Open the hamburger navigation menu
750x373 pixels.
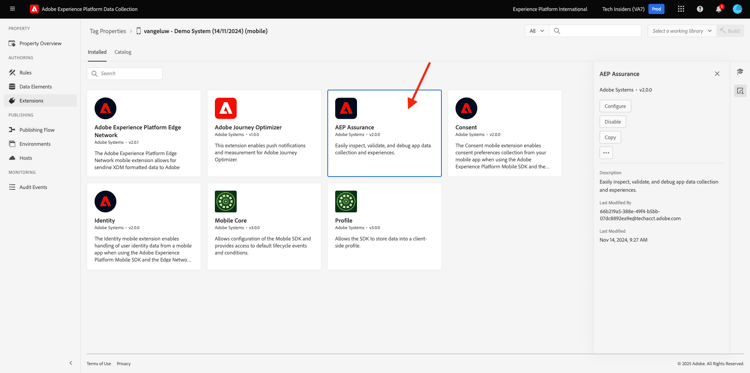[x=12, y=9]
